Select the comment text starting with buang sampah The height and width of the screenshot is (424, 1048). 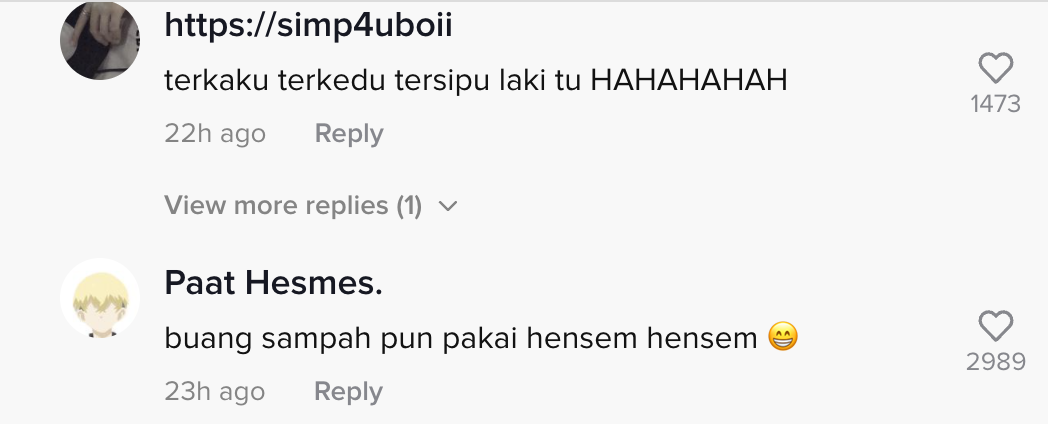(x=481, y=338)
